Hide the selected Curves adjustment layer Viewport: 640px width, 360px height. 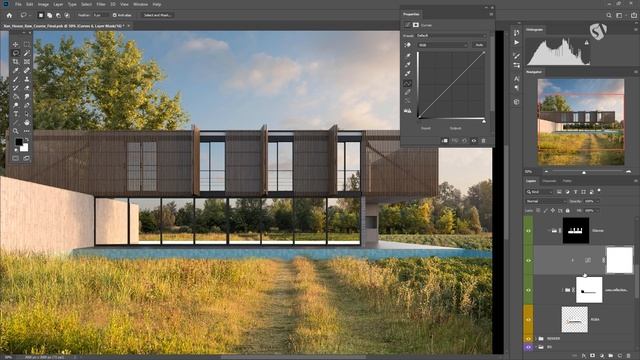coord(529,260)
